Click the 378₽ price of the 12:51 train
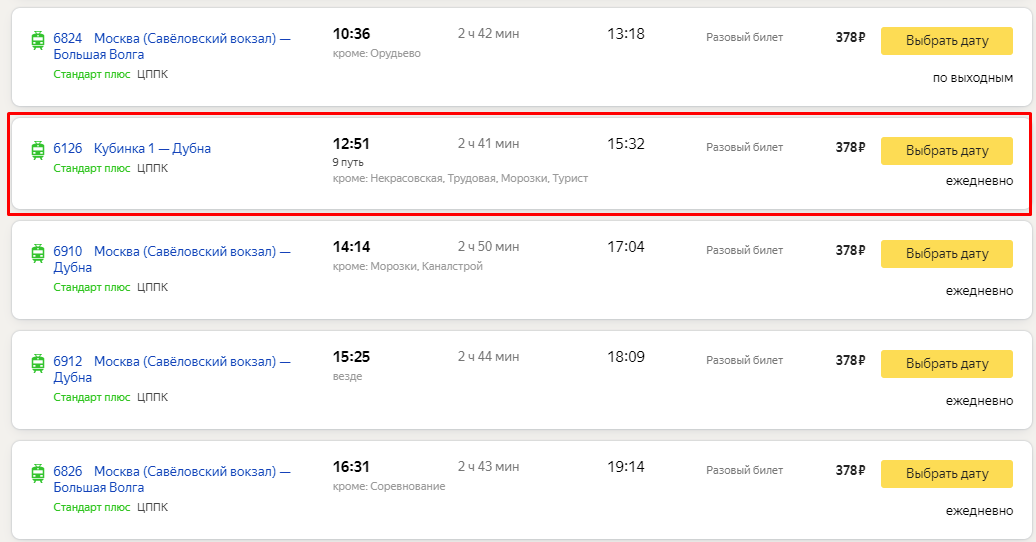This screenshot has width=1036, height=542. (850, 147)
